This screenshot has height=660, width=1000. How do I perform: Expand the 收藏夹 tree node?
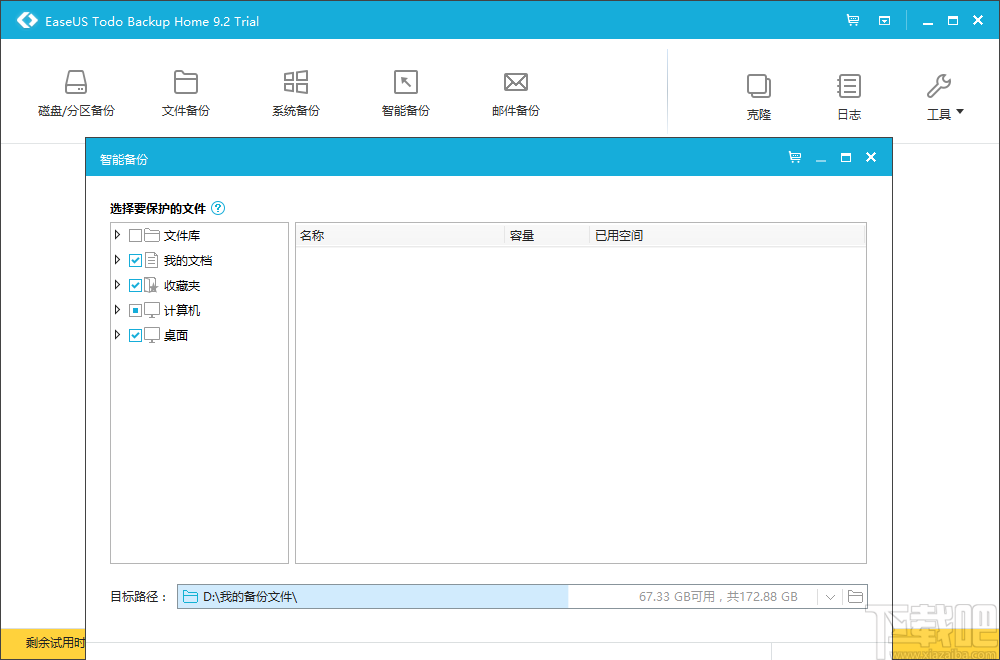(117, 284)
